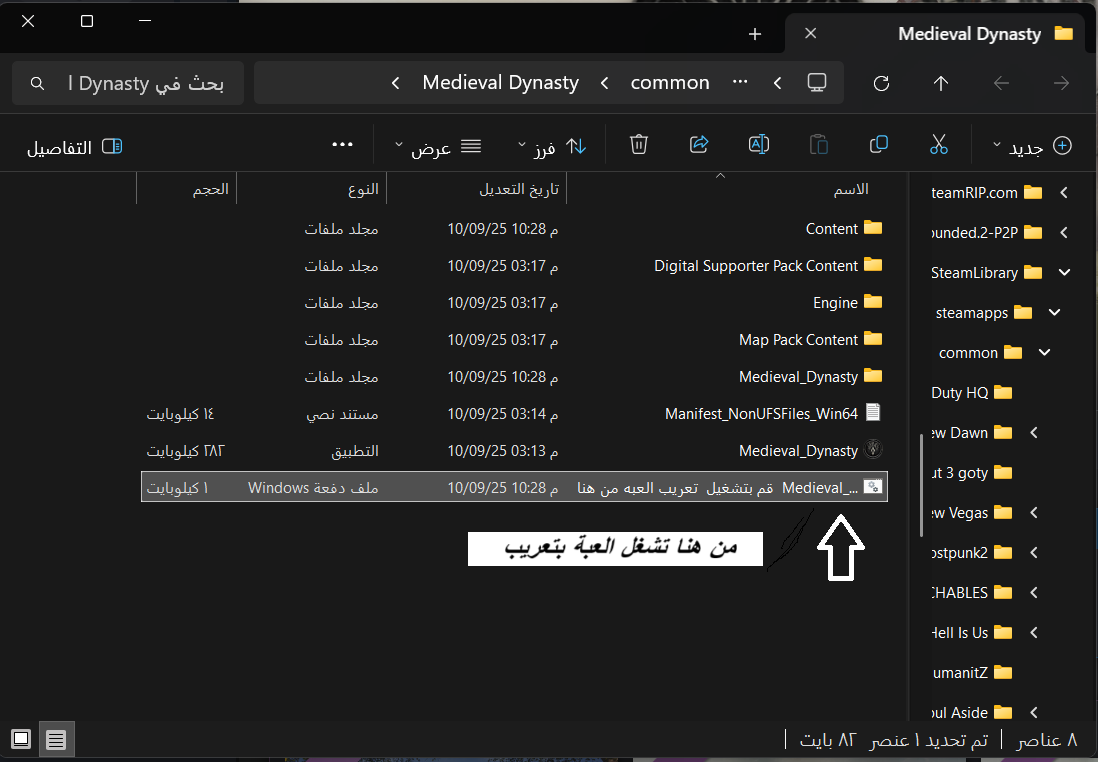Select the Map Pack Content folder icon
Image resolution: width=1098 pixels, height=762 pixels.
(x=873, y=339)
